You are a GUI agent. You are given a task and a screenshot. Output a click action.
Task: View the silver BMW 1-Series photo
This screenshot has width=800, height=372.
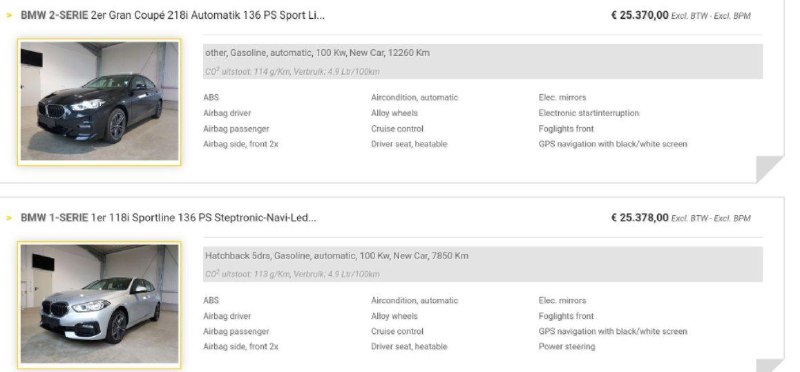(99, 304)
